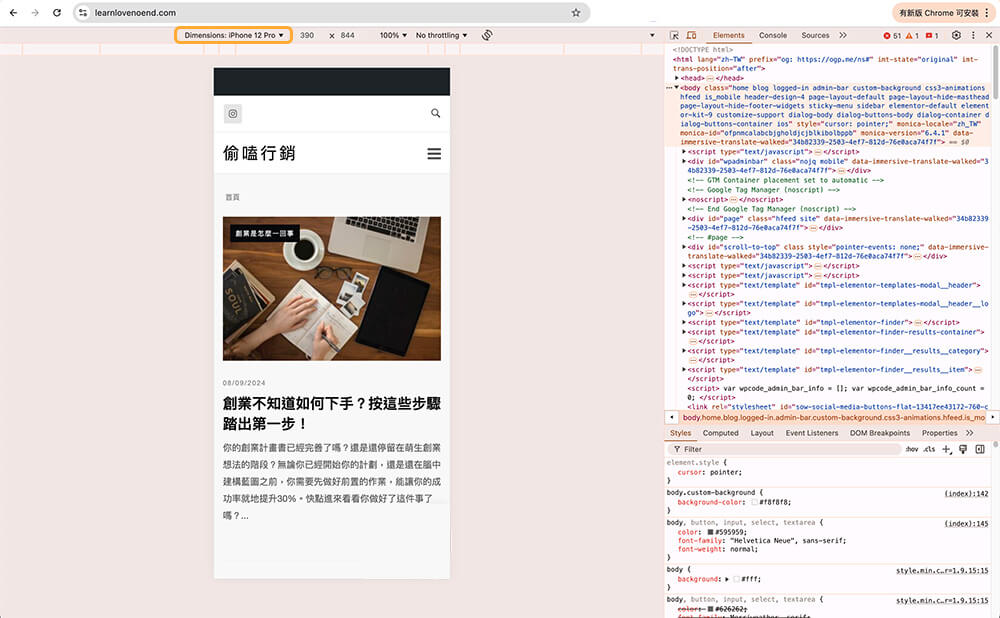
Task: Expand the div id wpadminbar node
Action: click(x=684, y=161)
